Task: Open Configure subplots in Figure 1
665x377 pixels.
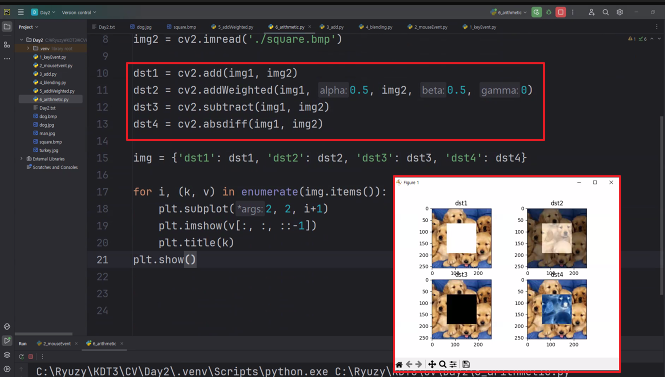Action: (x=453, y=364)
